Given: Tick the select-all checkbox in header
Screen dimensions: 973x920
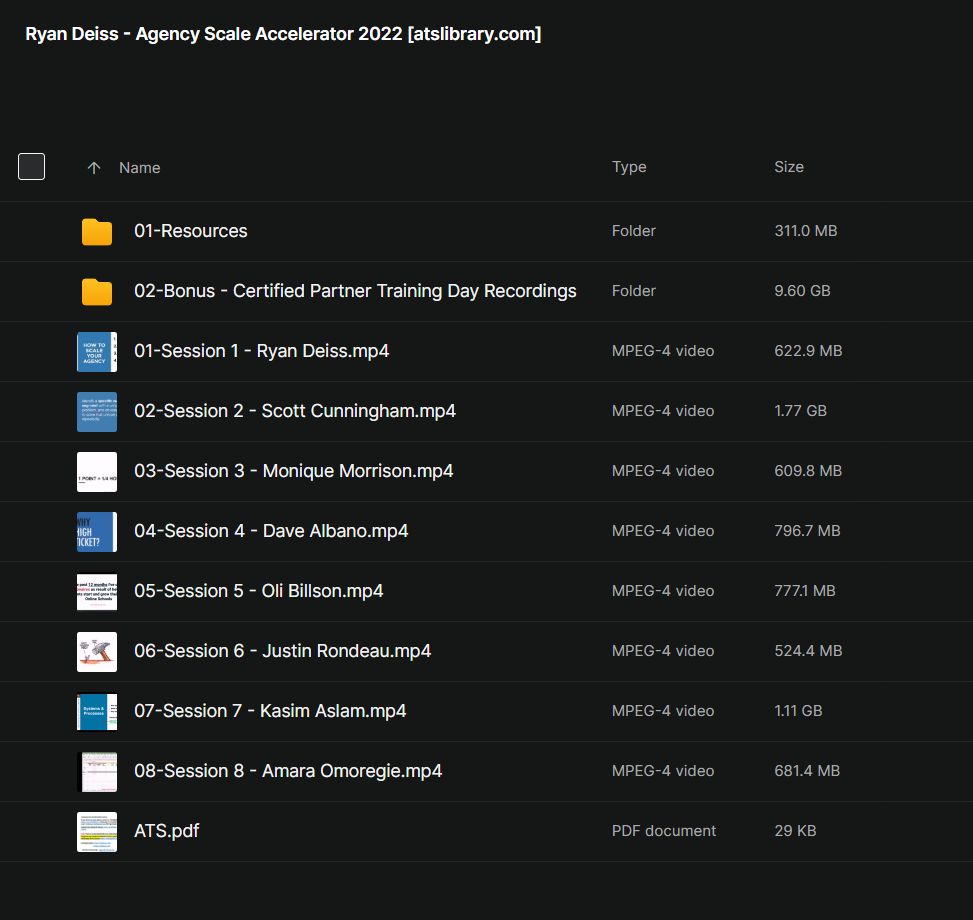Looking at the screenshot, I should (31, 166).
